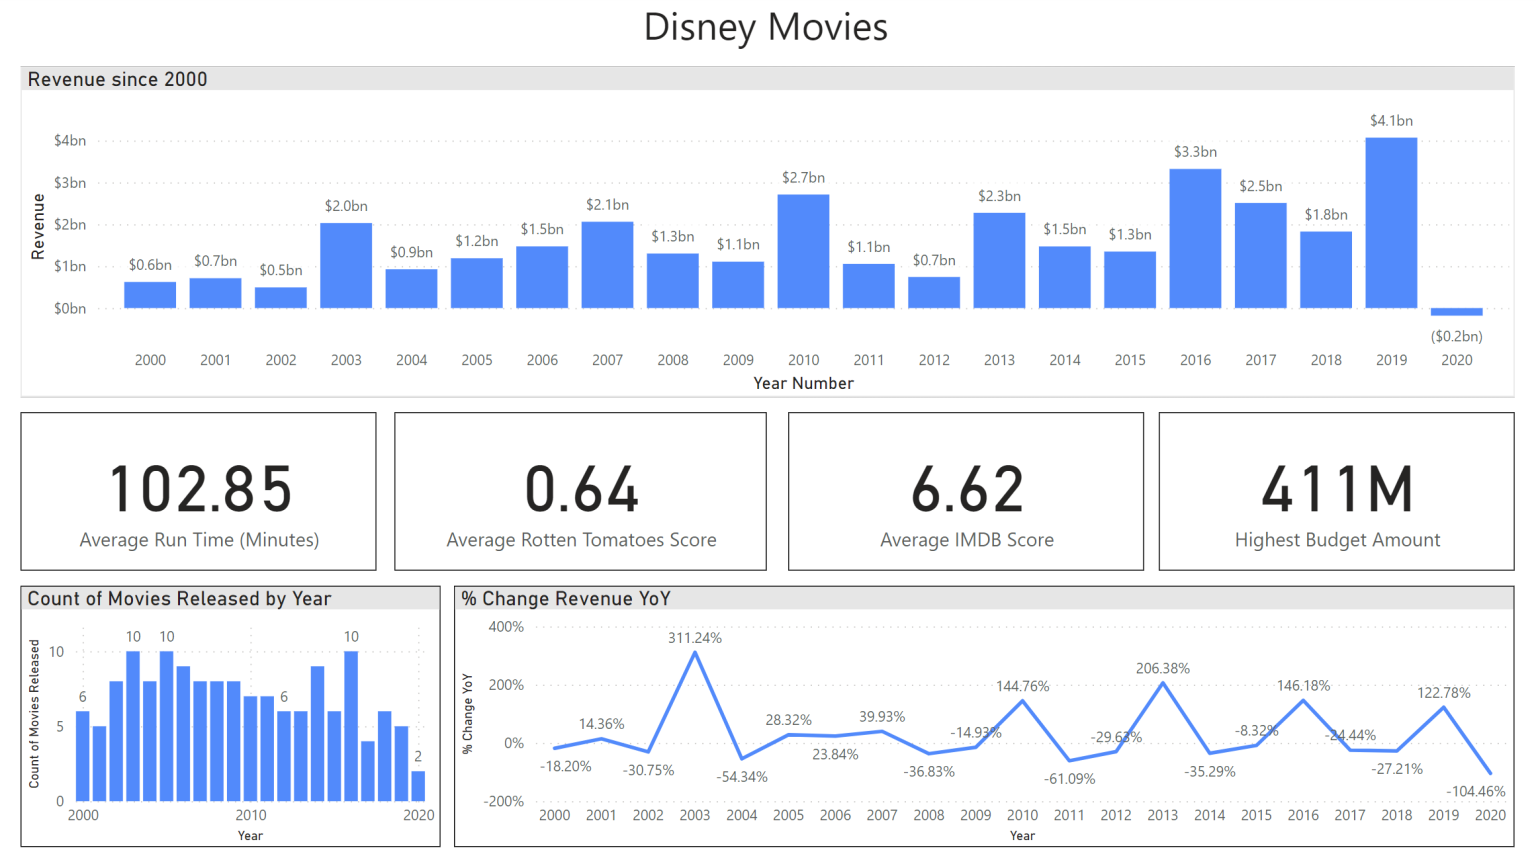Screen dimensions: 1536x850
Task: Select the Average Run Time KPI card
Action: point(198,490)
